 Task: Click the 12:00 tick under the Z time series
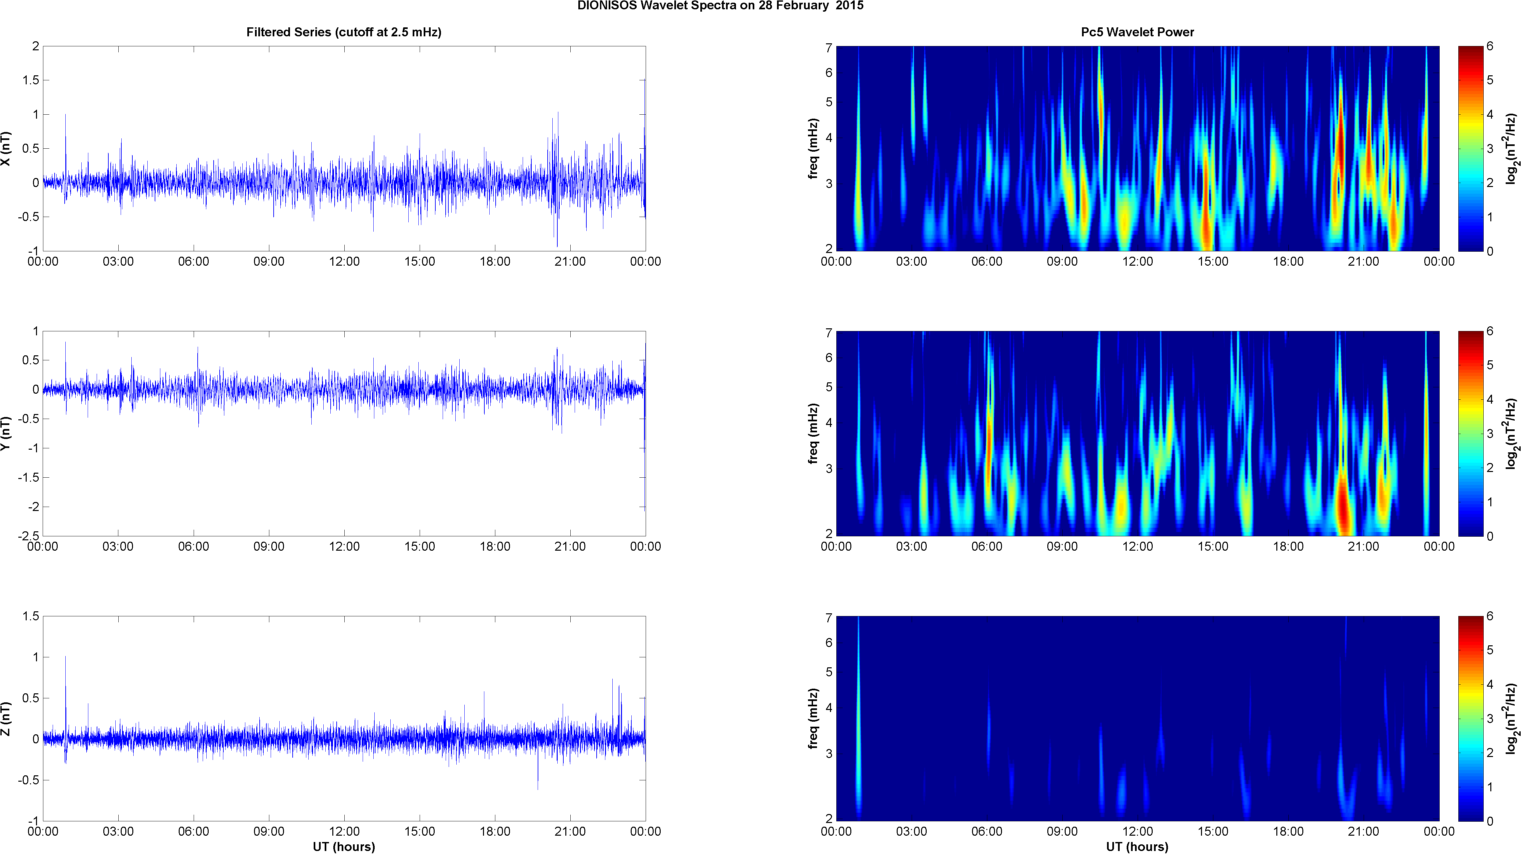coord(344,831)
